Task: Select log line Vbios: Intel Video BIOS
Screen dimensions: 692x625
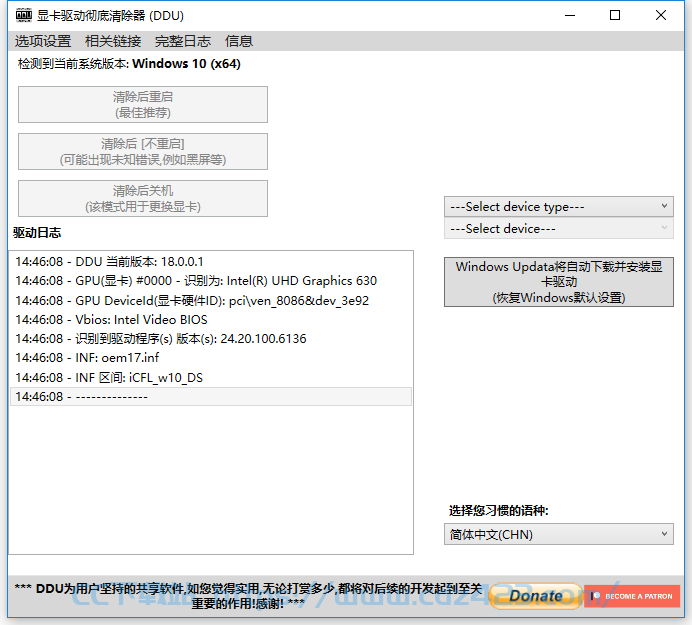Action: tap(211, 320)
